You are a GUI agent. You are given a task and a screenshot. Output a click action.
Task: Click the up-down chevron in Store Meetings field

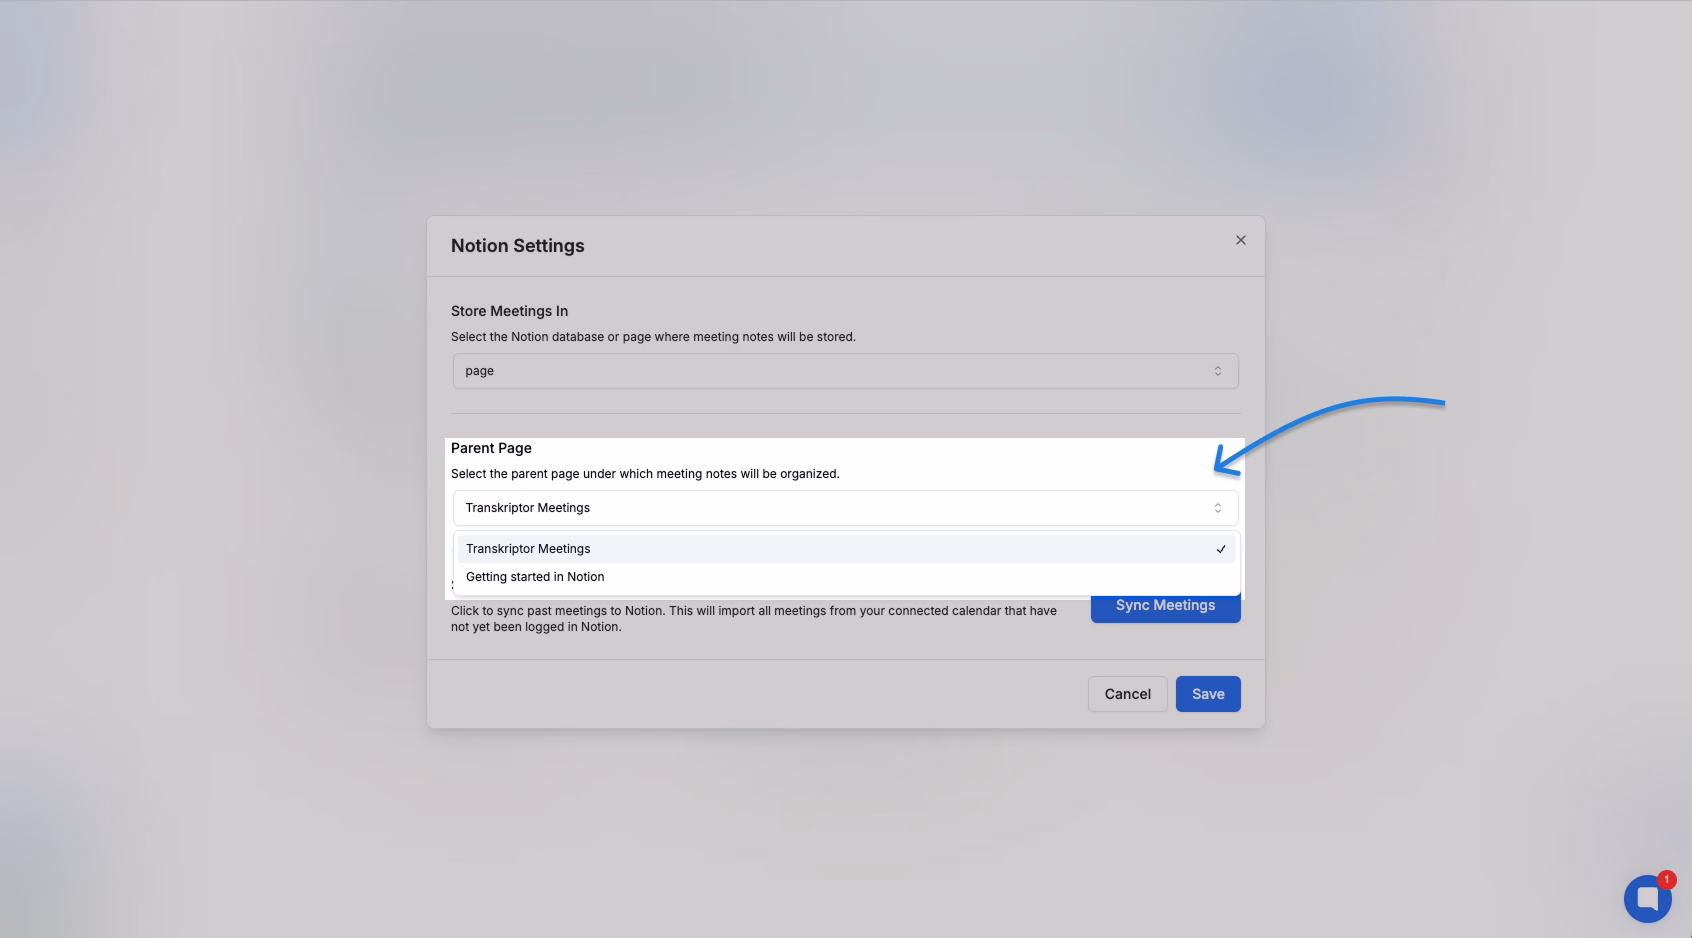[x=1217, y=371]
